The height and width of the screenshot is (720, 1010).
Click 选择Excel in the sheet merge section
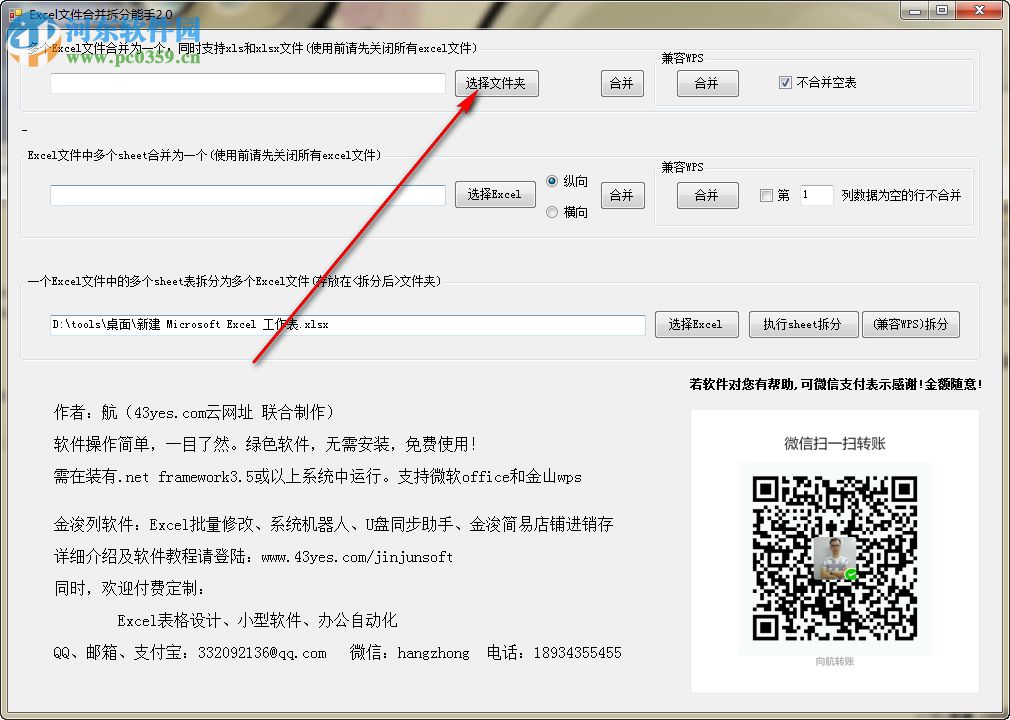495,195
